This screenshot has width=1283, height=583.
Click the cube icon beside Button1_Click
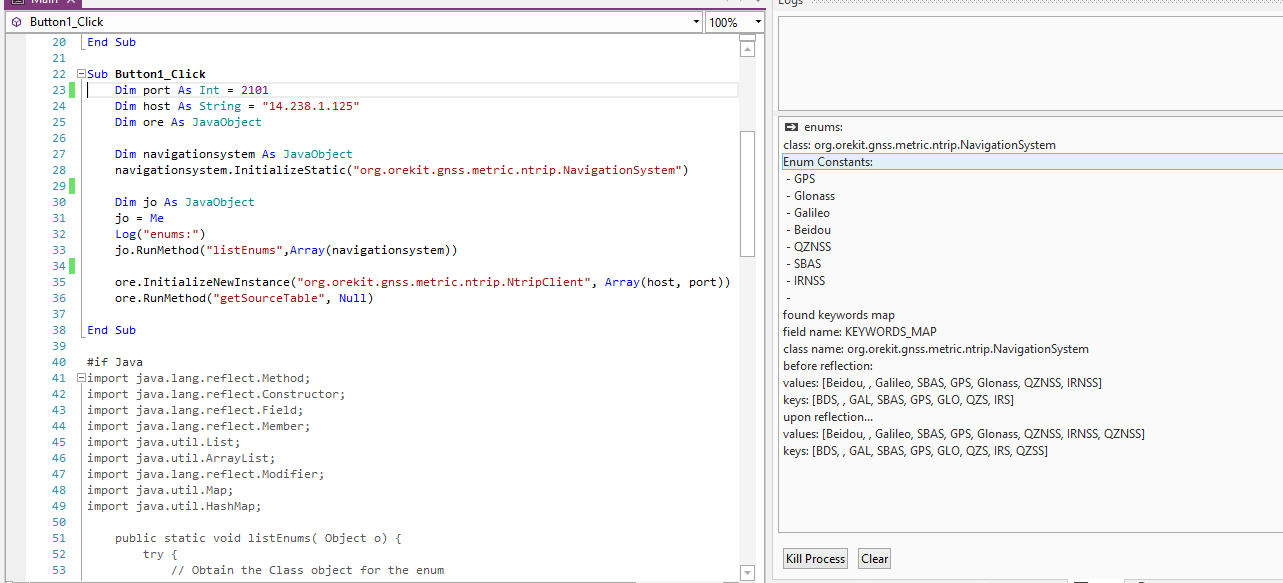[16, 22]
